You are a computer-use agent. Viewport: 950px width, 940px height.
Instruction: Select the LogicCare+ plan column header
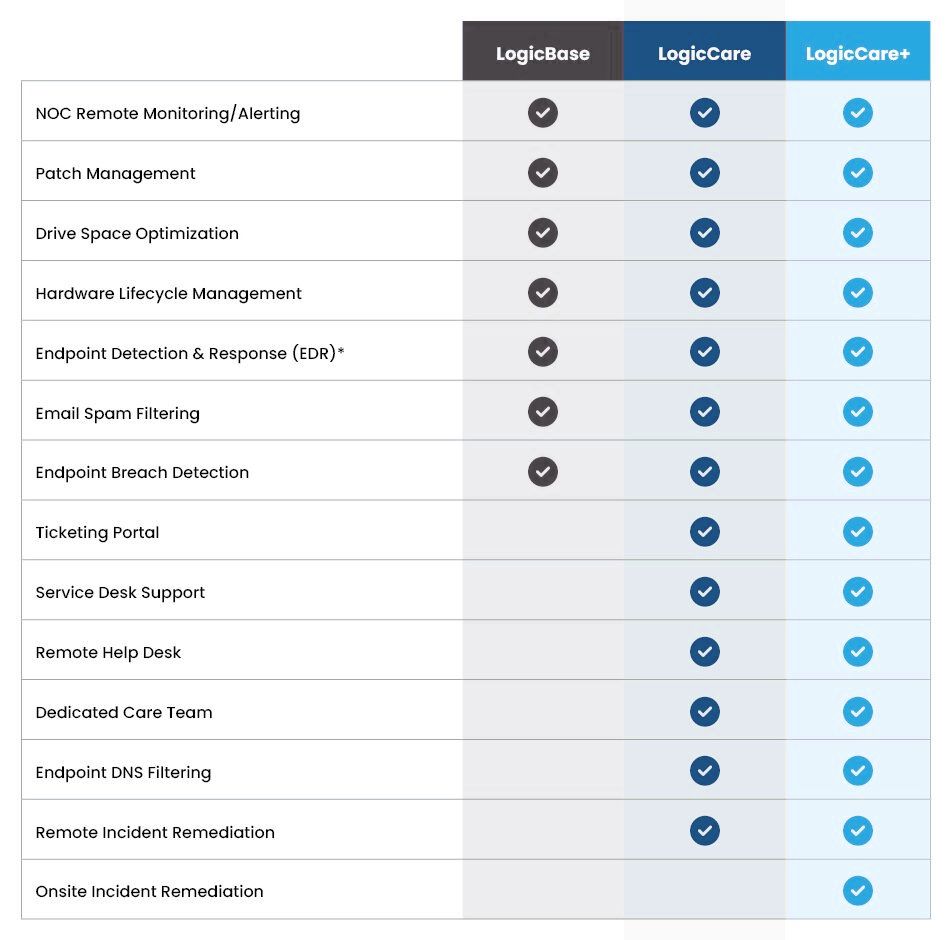coord(857,54)
